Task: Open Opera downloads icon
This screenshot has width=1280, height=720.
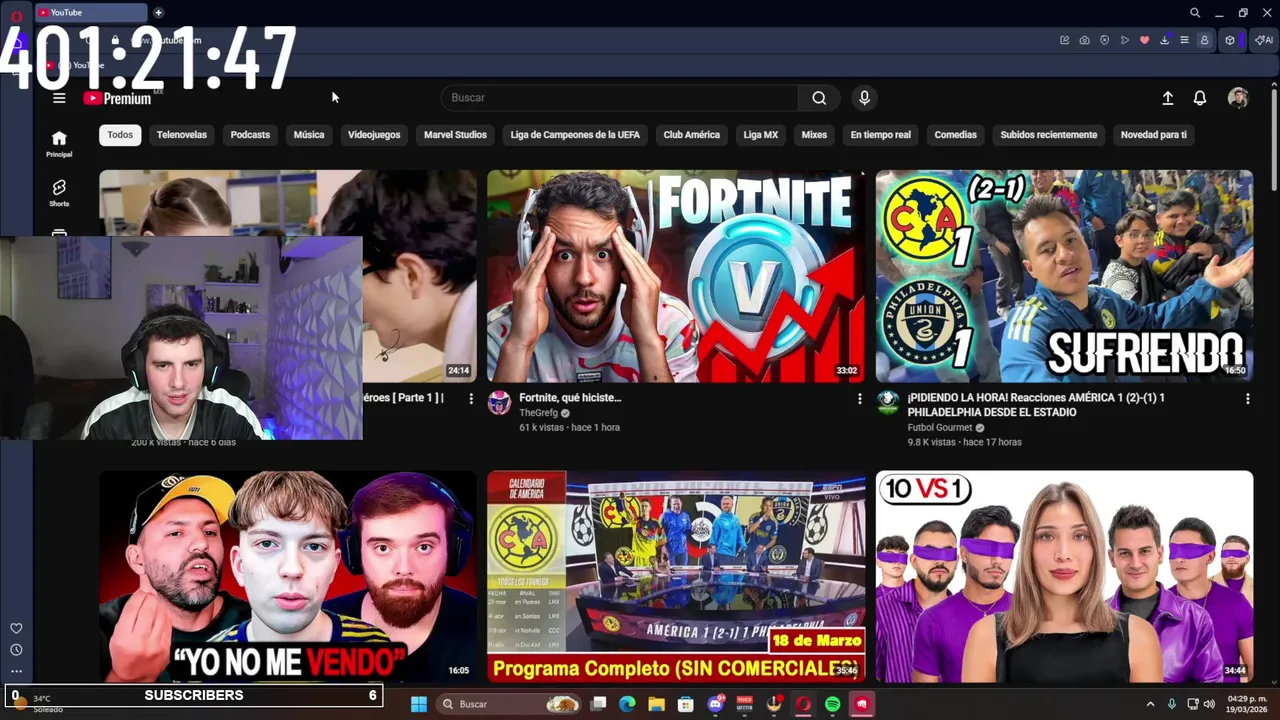Action: point(1164,40)
